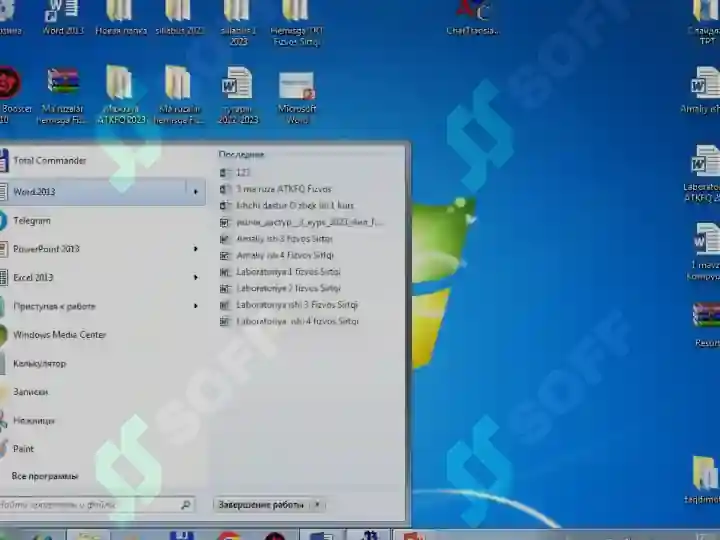Expand the Excel 2013 submenu arrow
This screenshot has height=540, width=720.
click(196, 277)
